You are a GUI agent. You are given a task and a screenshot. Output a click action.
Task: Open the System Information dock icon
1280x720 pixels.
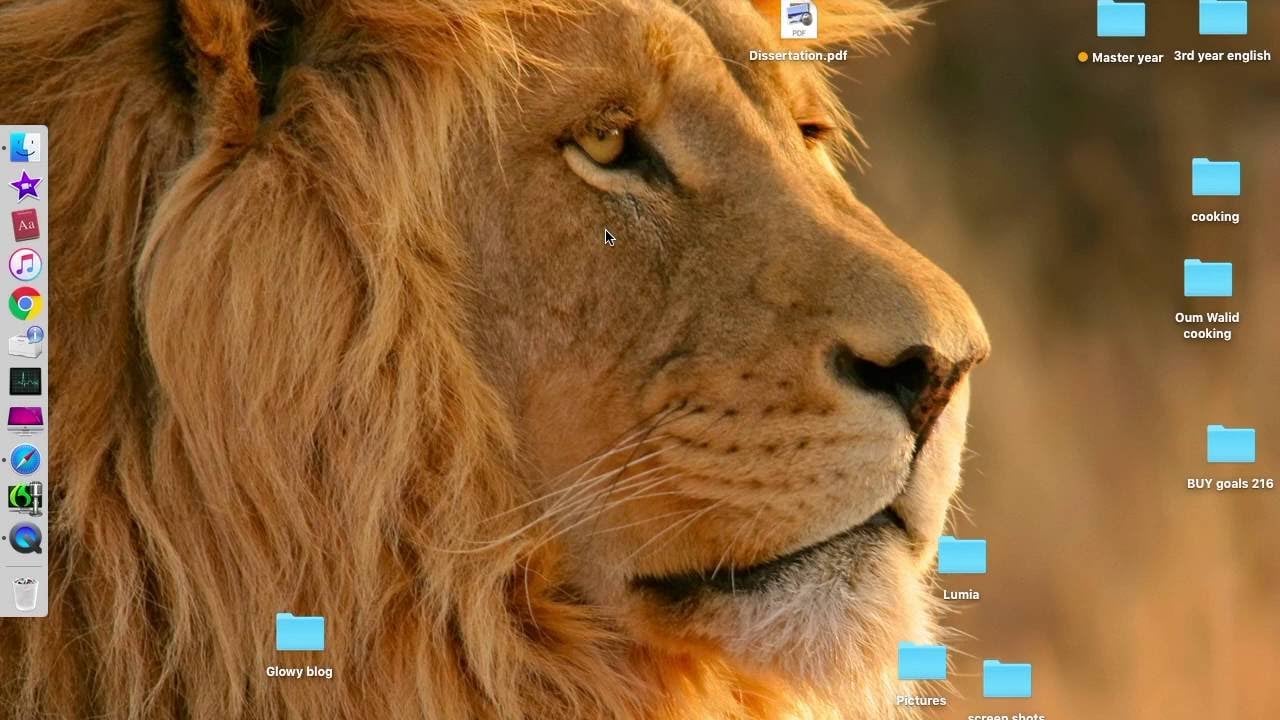(25, 343)
